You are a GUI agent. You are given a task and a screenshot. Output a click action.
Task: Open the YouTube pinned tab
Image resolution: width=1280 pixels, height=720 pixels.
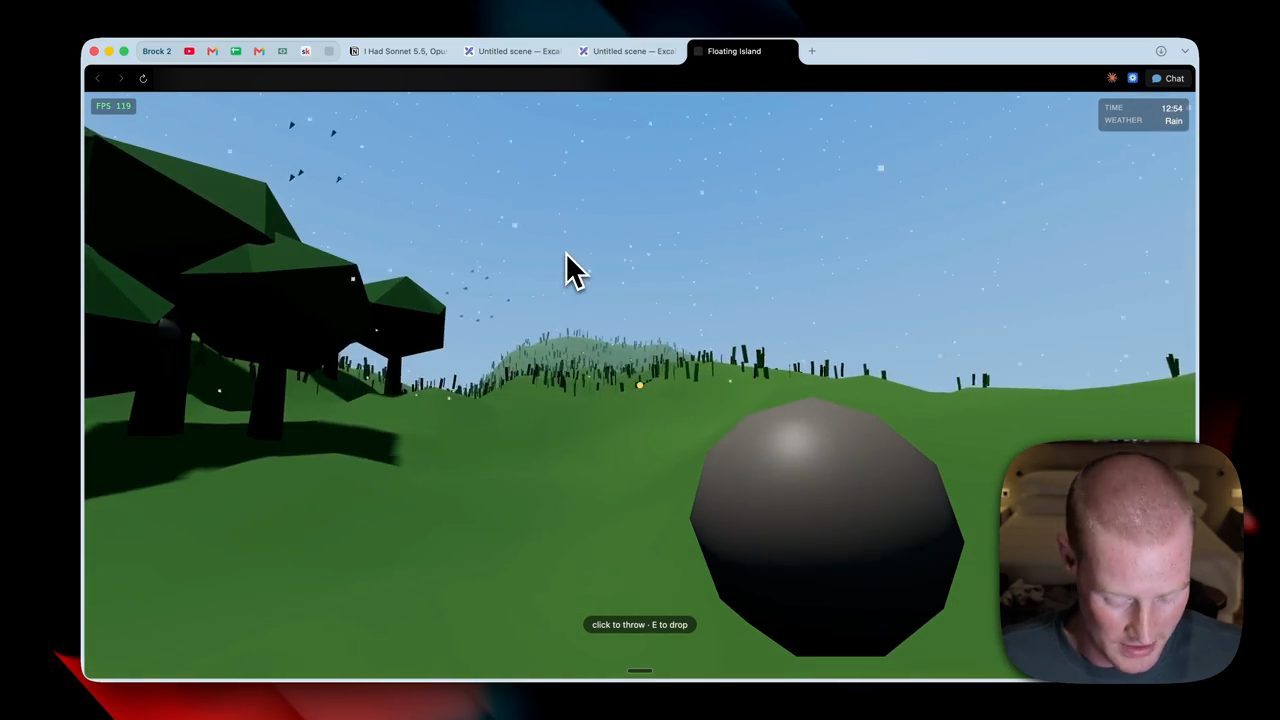tap(189, 51)
